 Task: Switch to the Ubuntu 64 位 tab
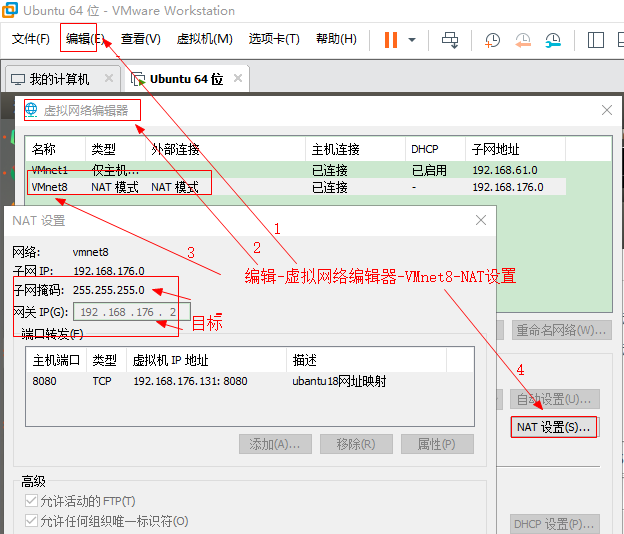pyautogui.click(x=186, y=79)
